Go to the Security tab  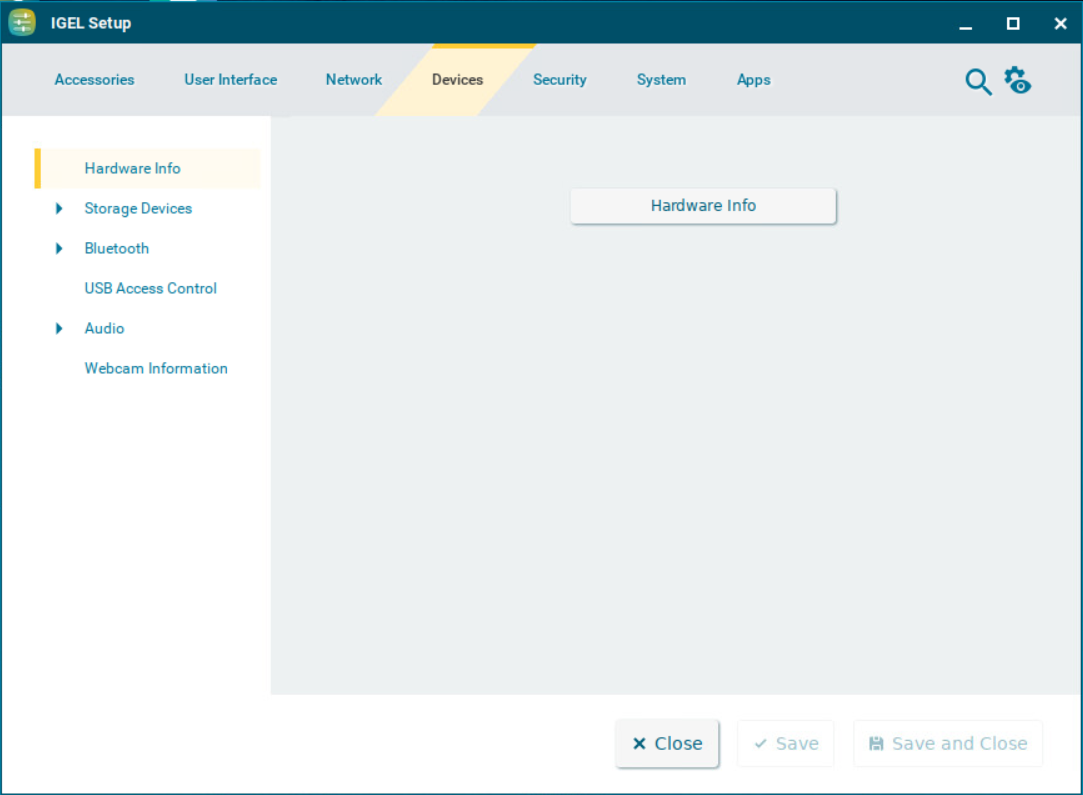tap(559, 80)
